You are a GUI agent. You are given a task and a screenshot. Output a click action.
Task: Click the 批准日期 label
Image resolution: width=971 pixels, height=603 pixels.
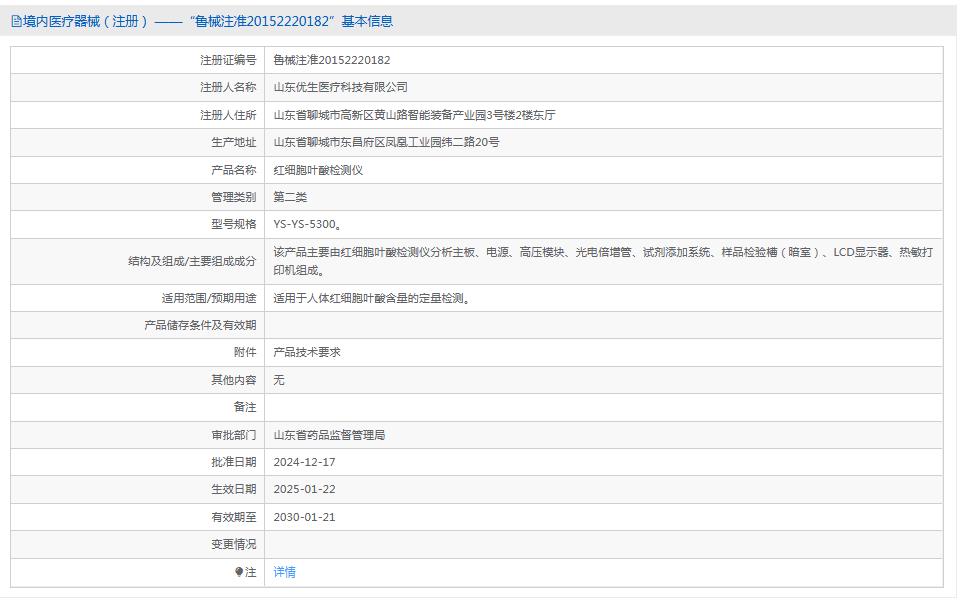(x=233, y=462)
